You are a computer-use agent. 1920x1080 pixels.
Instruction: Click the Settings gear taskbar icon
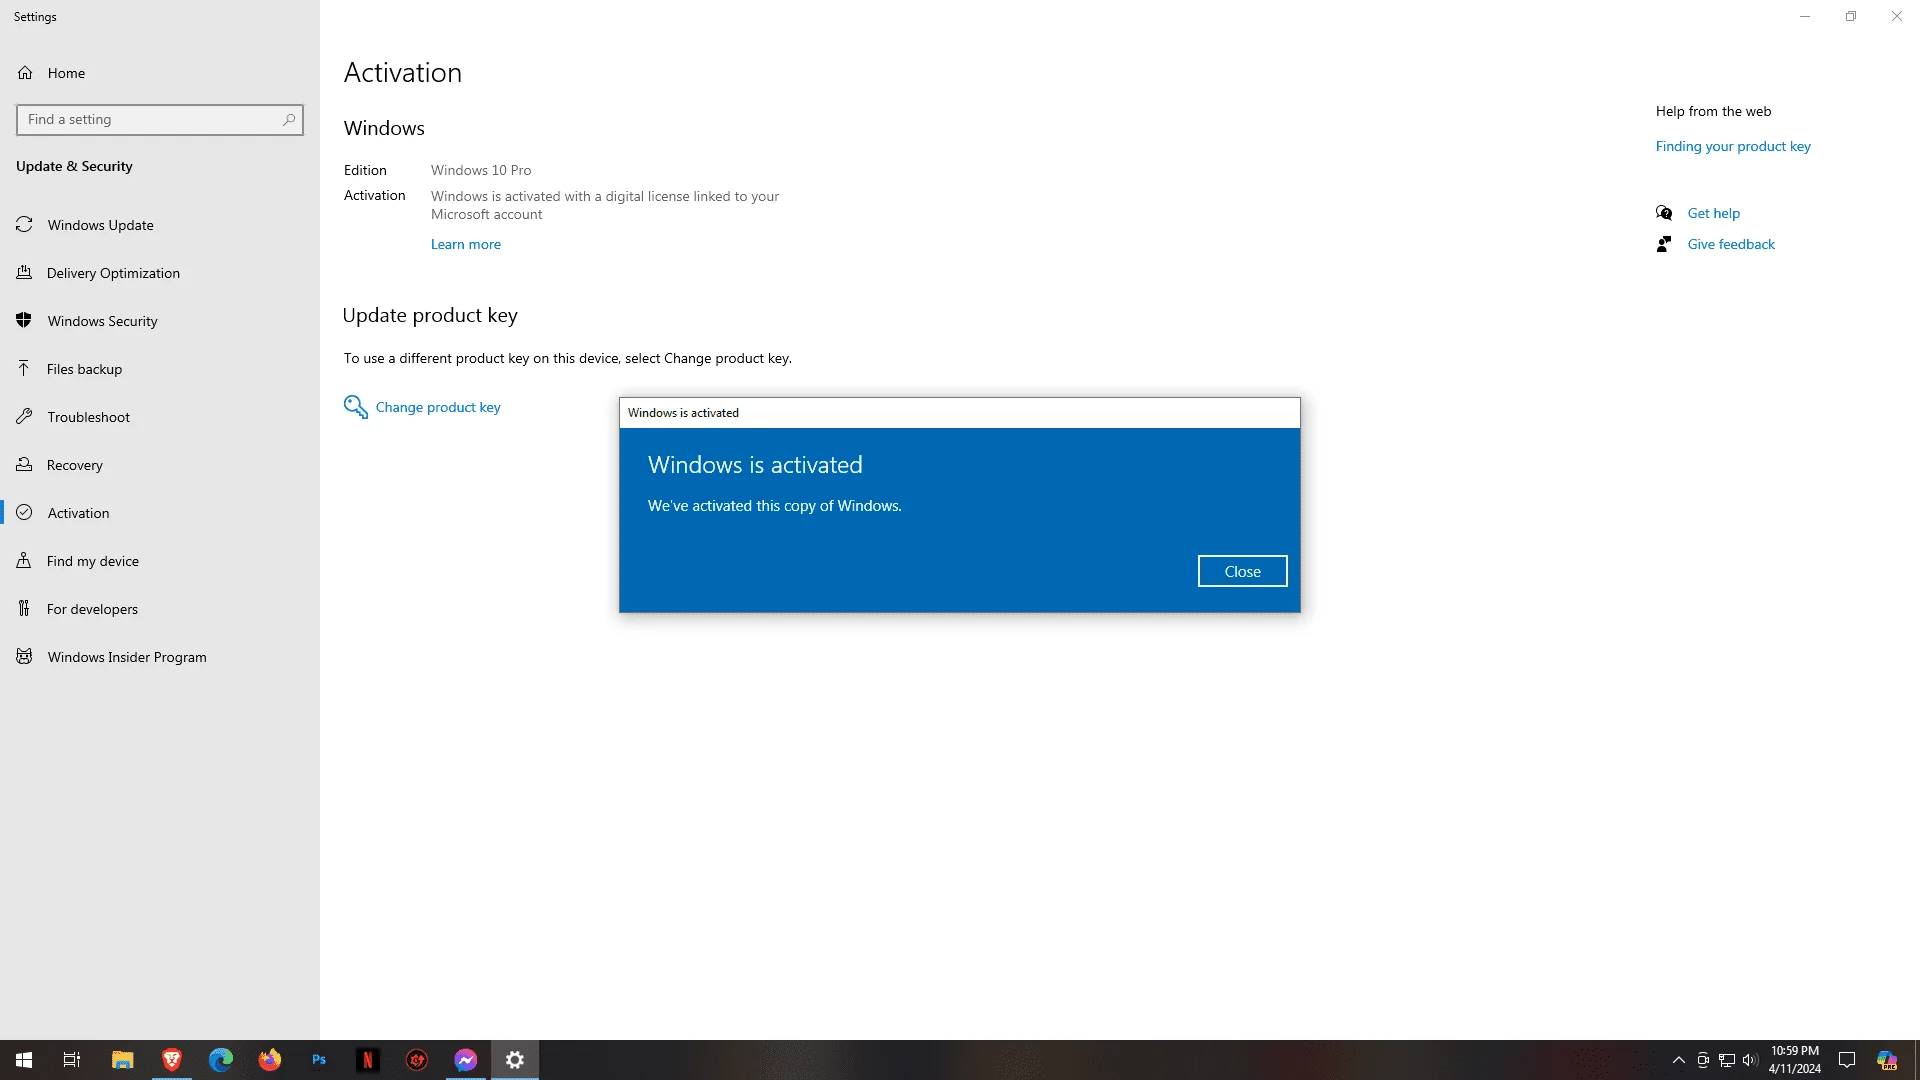click(514, 1060)
